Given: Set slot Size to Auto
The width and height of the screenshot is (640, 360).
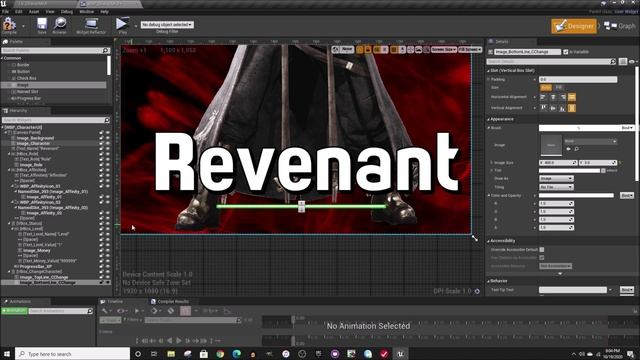Looking at the screenshot, I should [x=546, y=88].
